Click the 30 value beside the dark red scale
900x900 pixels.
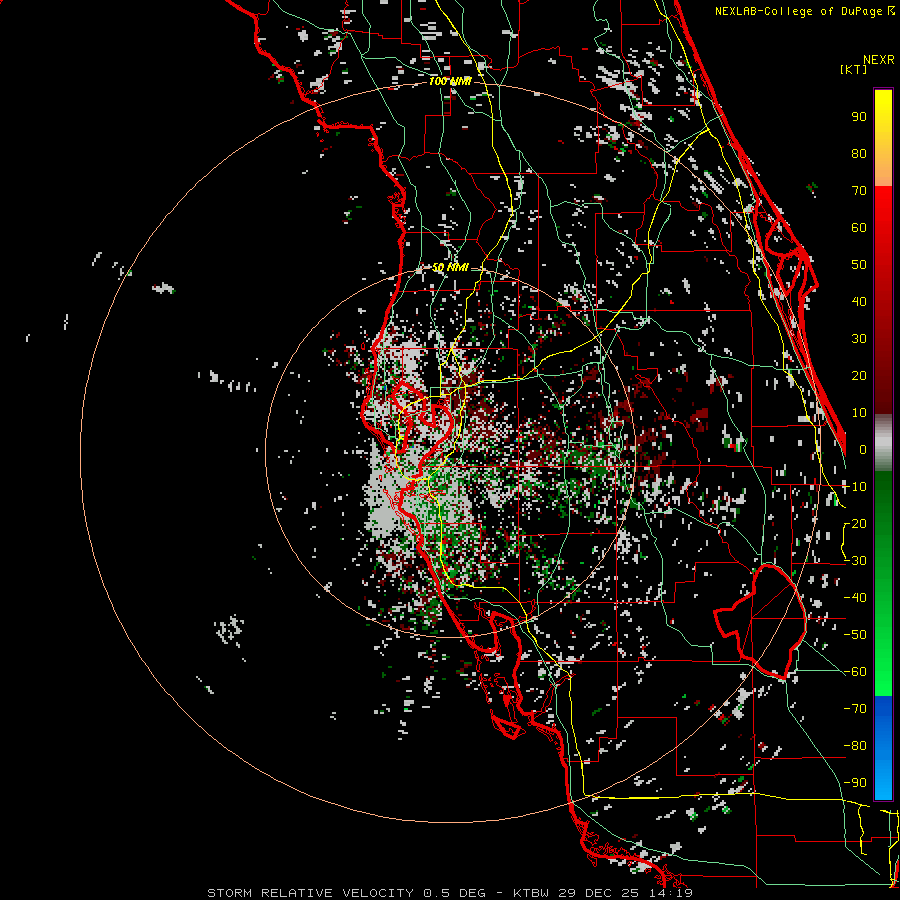coord(859,339)
